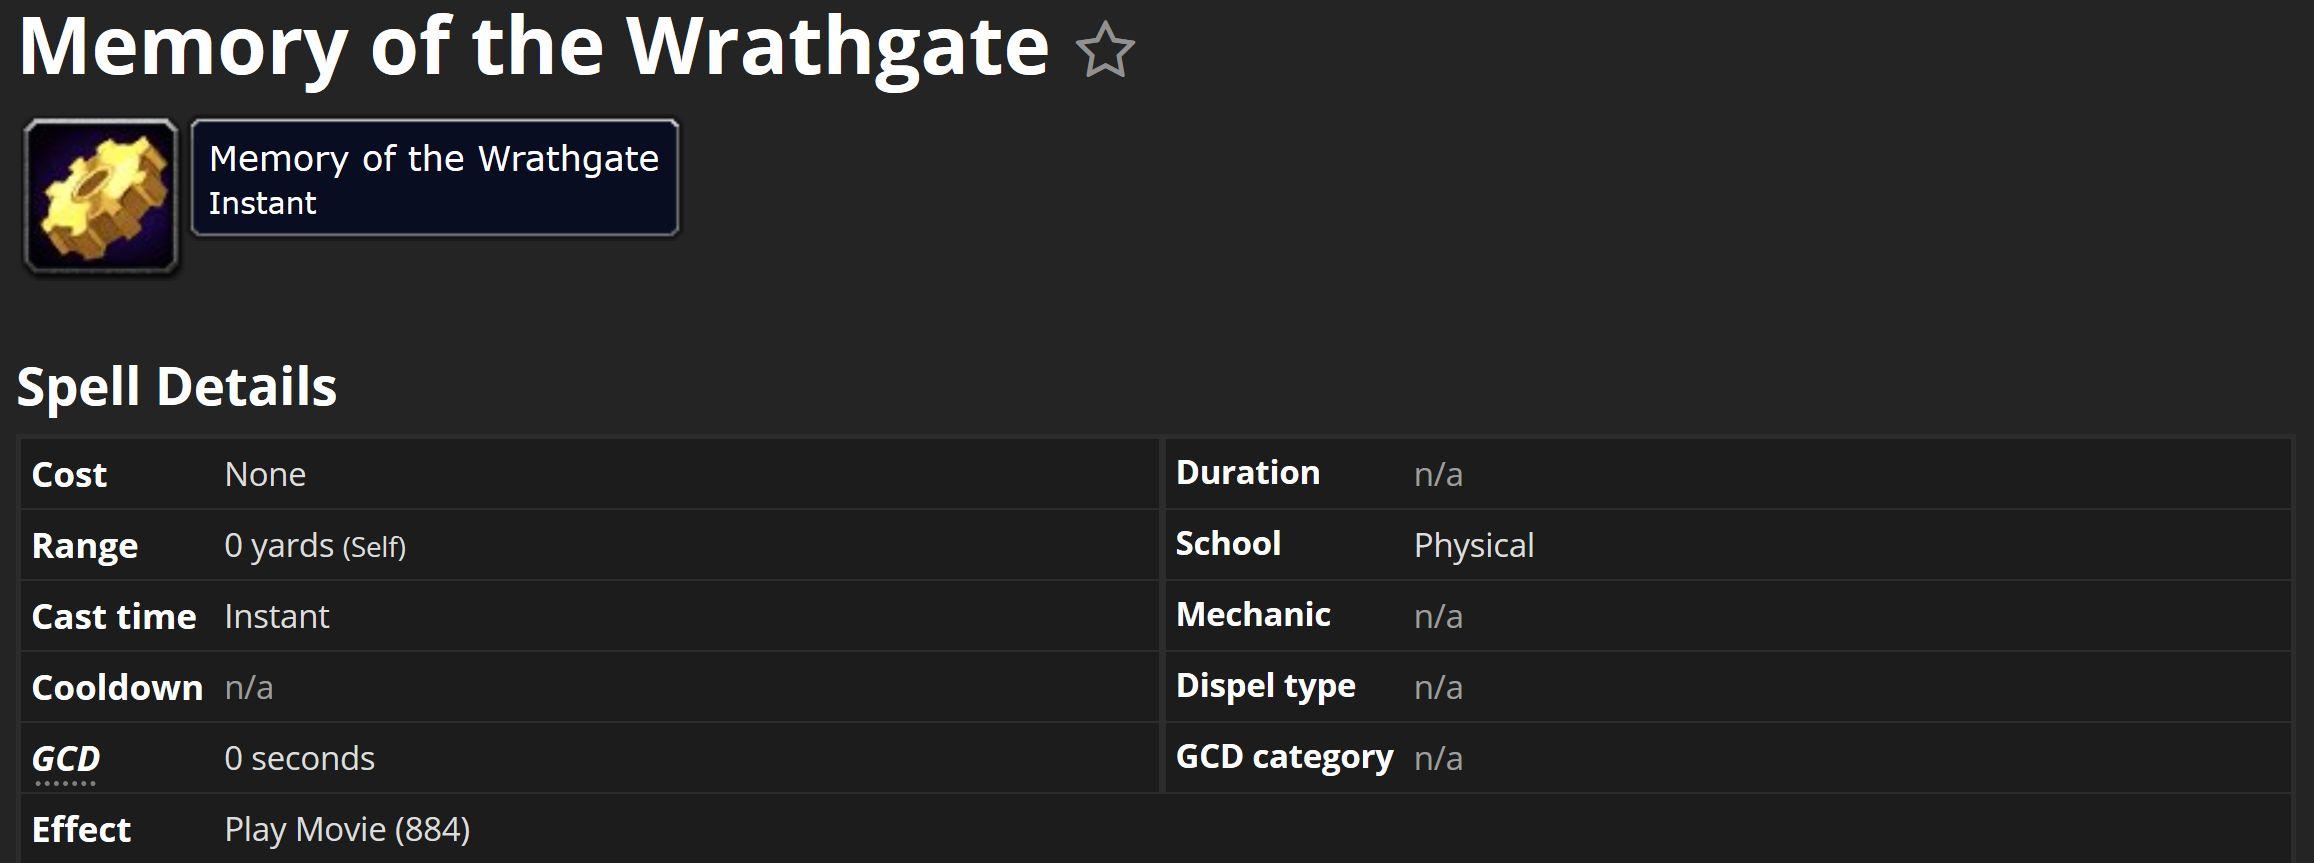This screenshot has height=863, width=2314.
Task: Click the Memory of the Wrathgate page title
Action: (534, 46)
